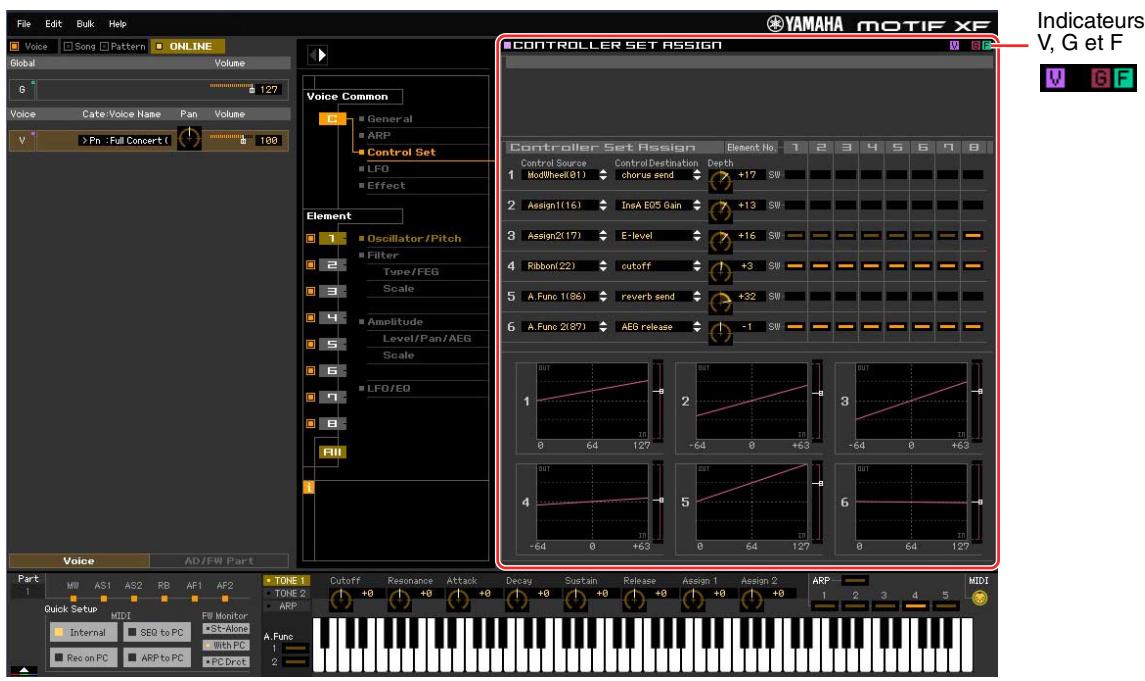Select Element 3 button

332,291
